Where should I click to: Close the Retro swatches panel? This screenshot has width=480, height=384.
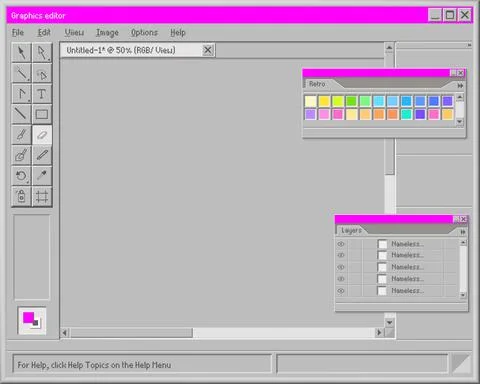coord(461,73)
